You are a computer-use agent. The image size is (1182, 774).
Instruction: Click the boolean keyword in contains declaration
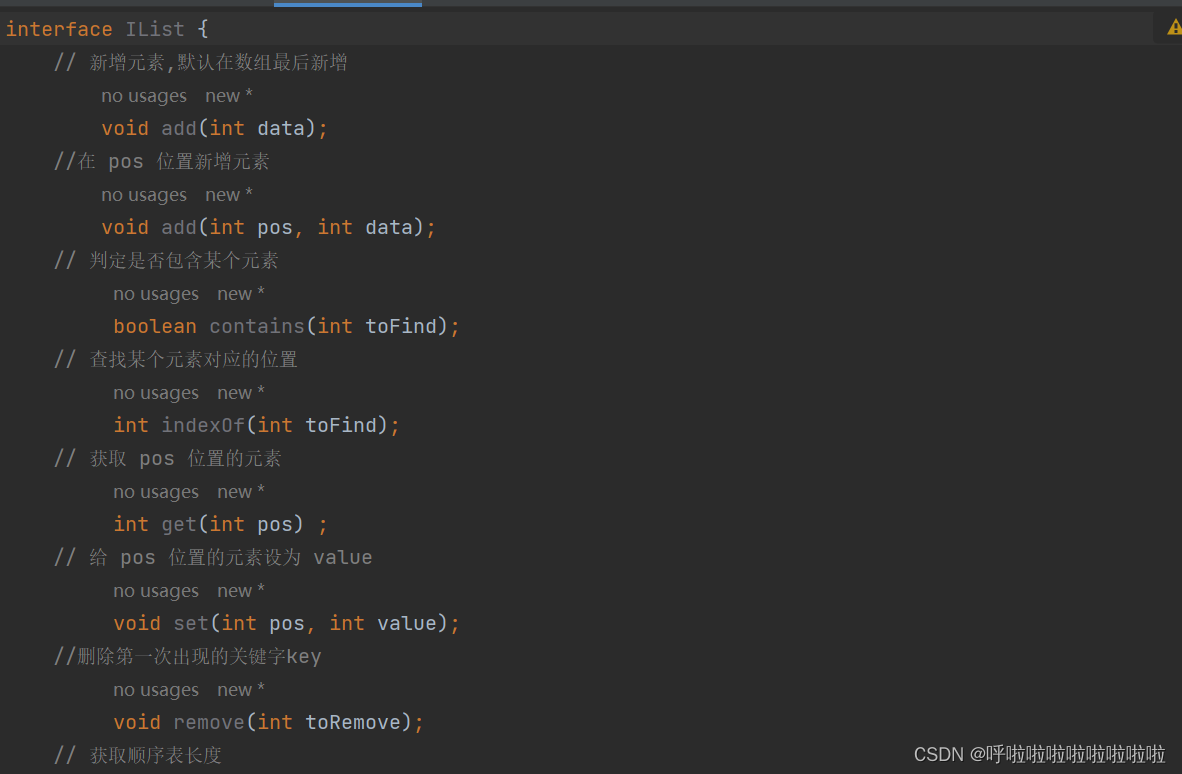coord(155,326)
